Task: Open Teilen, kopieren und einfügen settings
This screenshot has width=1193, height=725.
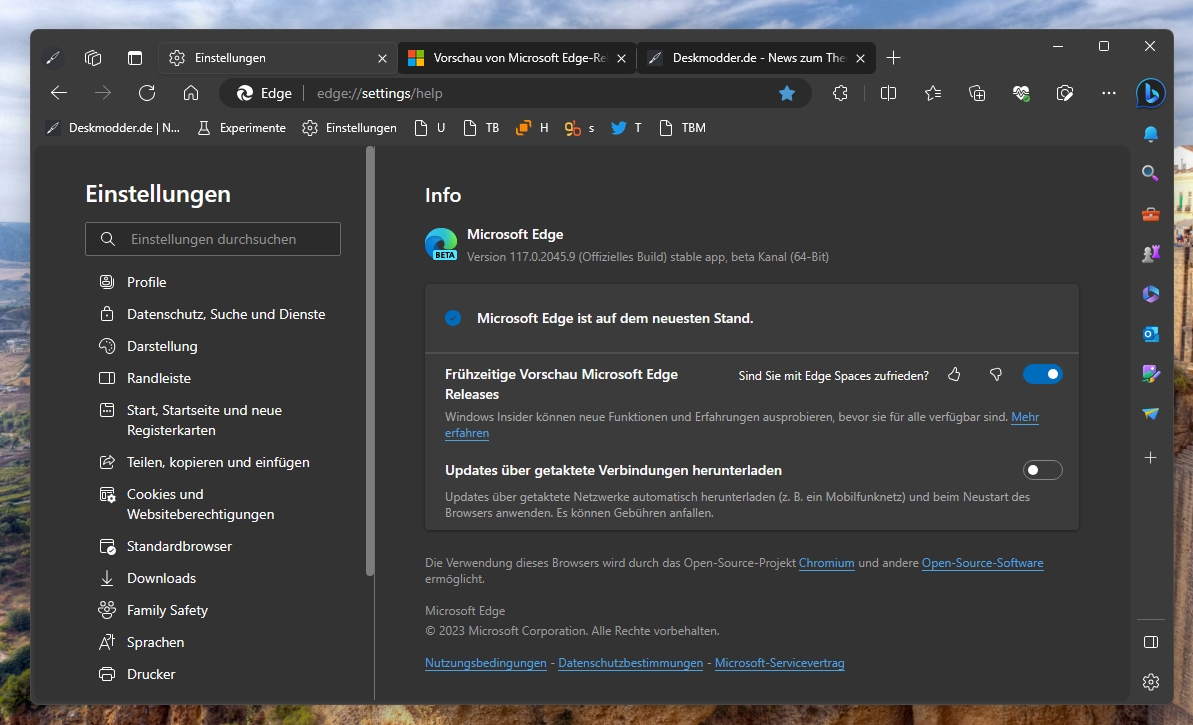Action: point(204,463)
